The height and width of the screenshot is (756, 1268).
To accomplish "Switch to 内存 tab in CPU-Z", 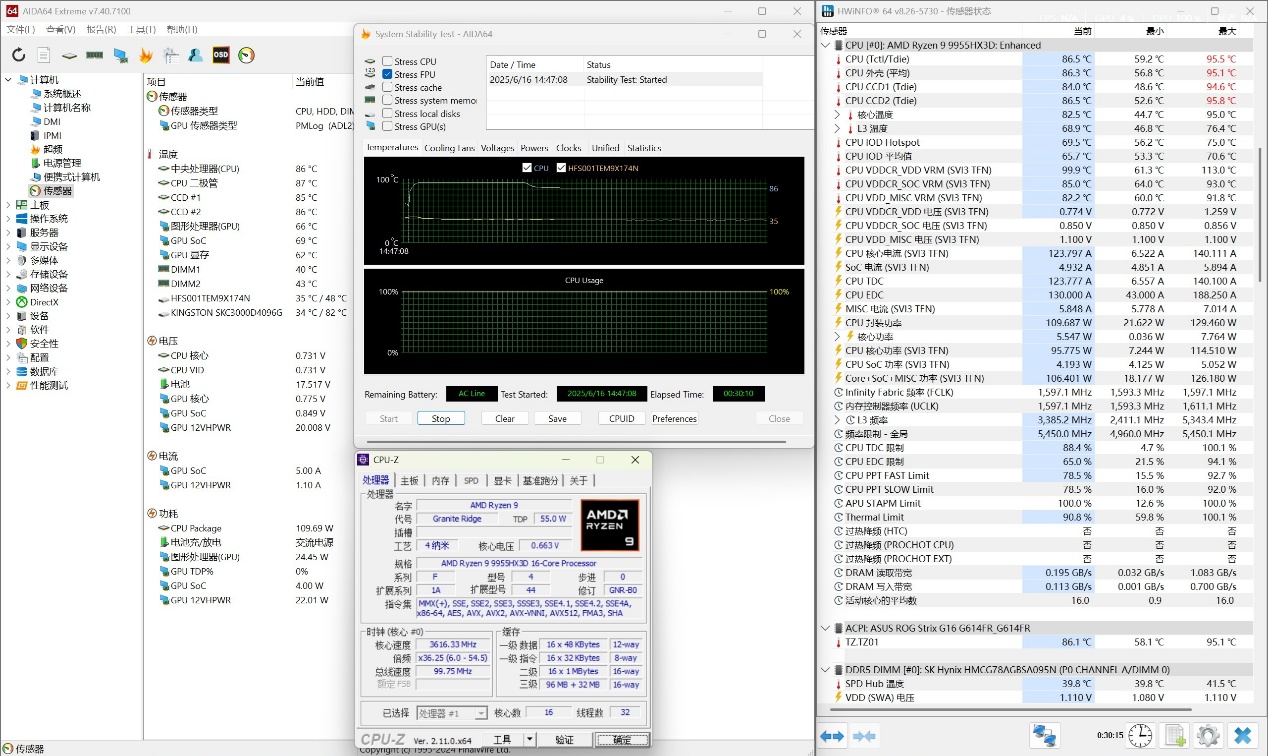I will pos(440,480).
